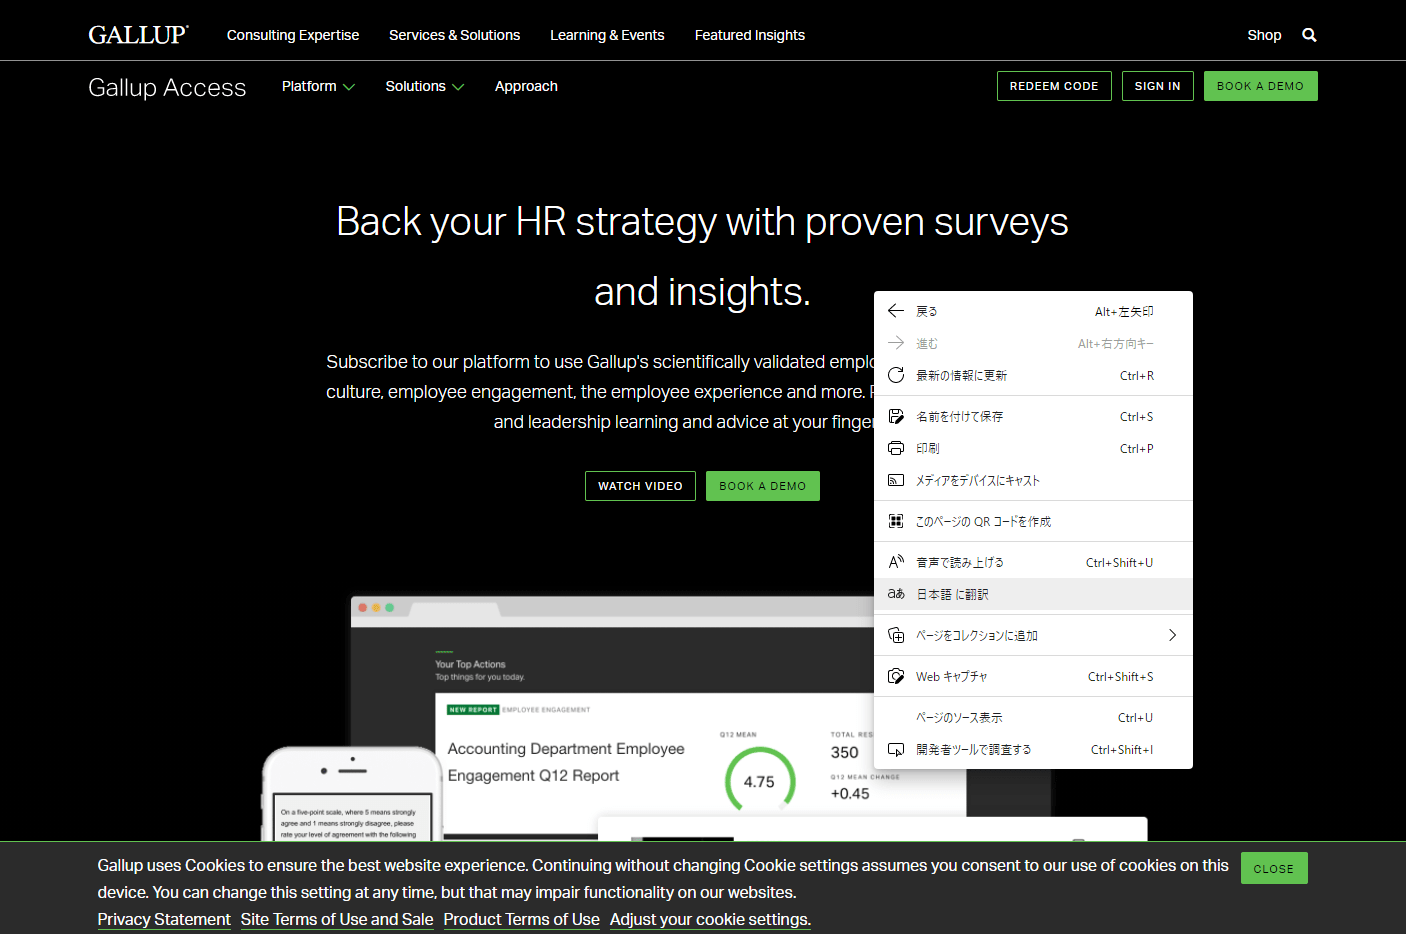Select このページの QR コードを作成
The width and height of the screenshot is (1406, 934).
click(1033, 521)
